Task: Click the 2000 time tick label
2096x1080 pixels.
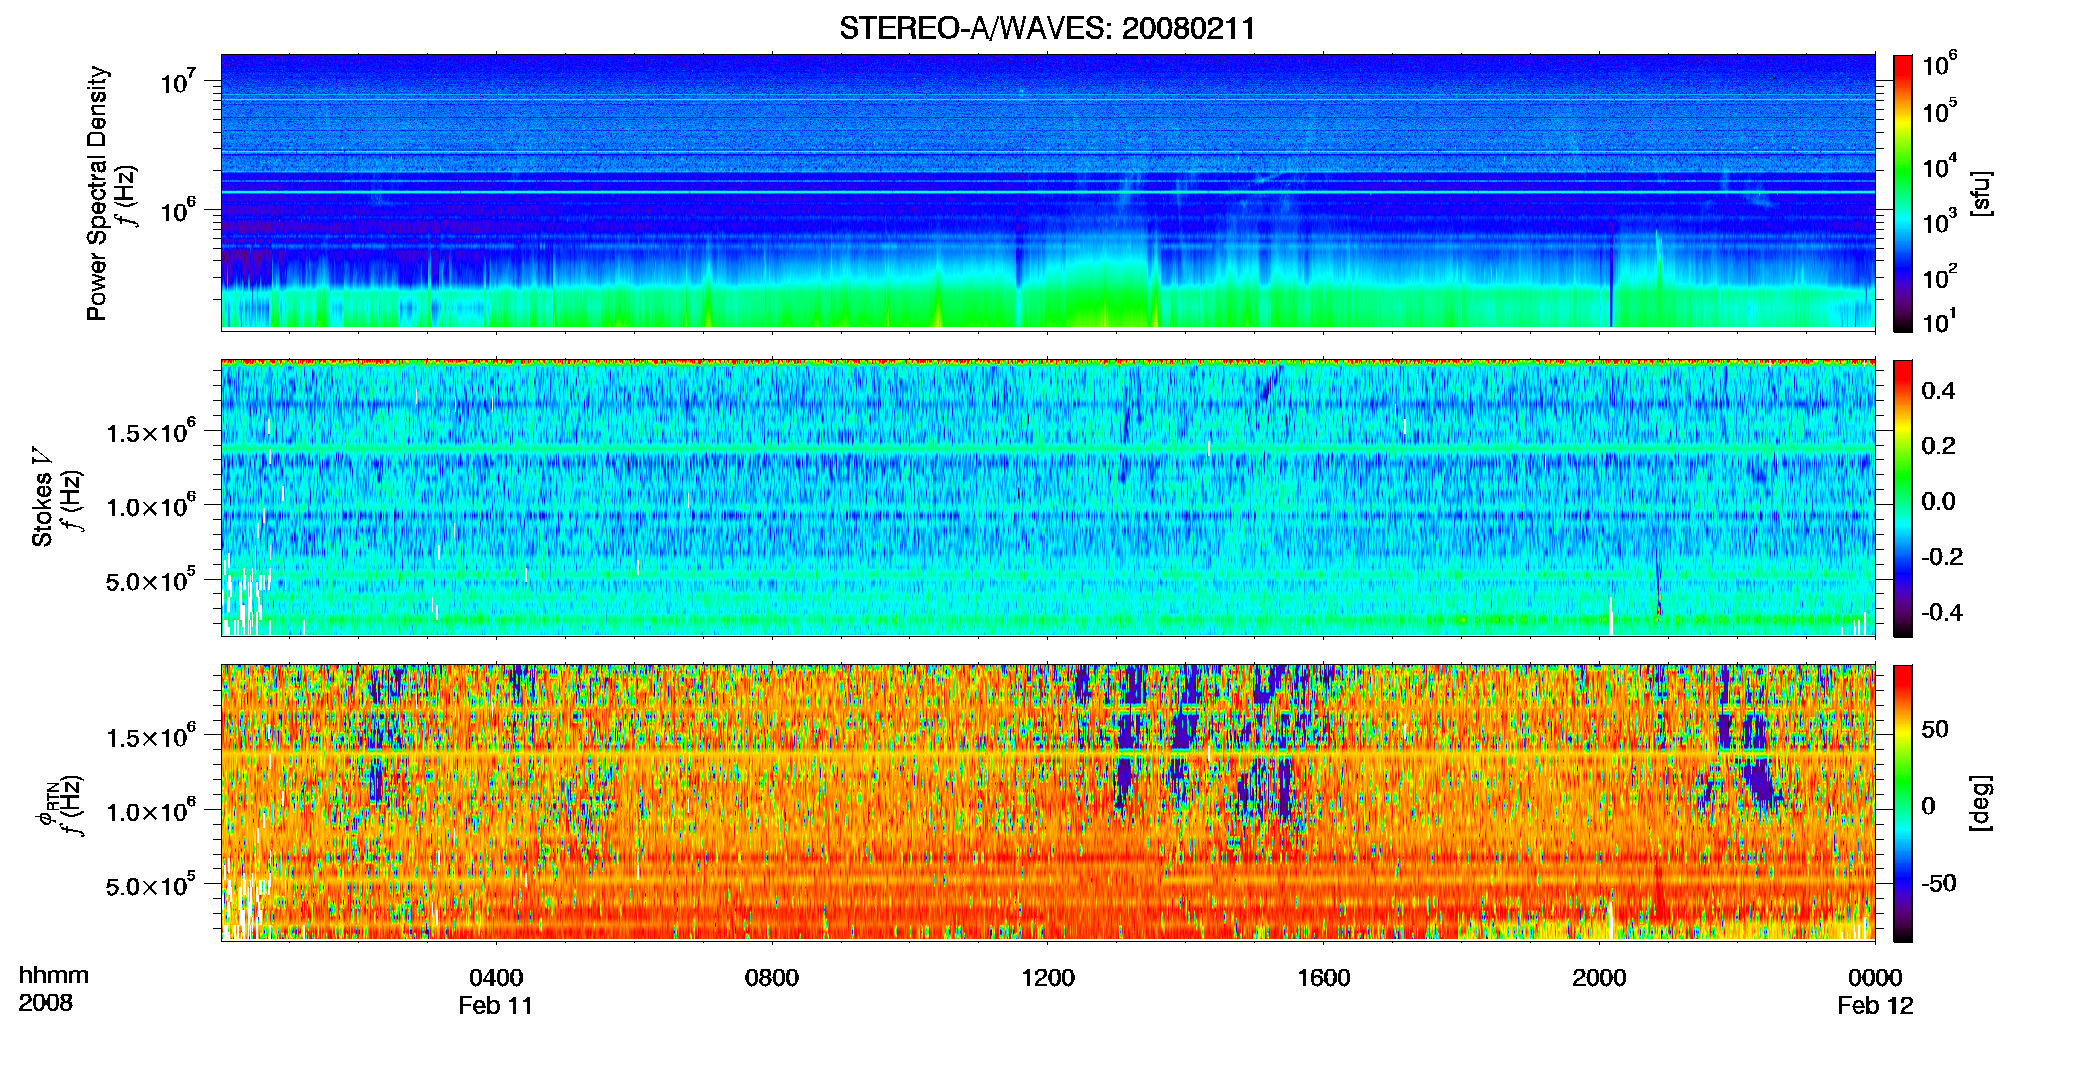Action: [x=1599, y=977]
